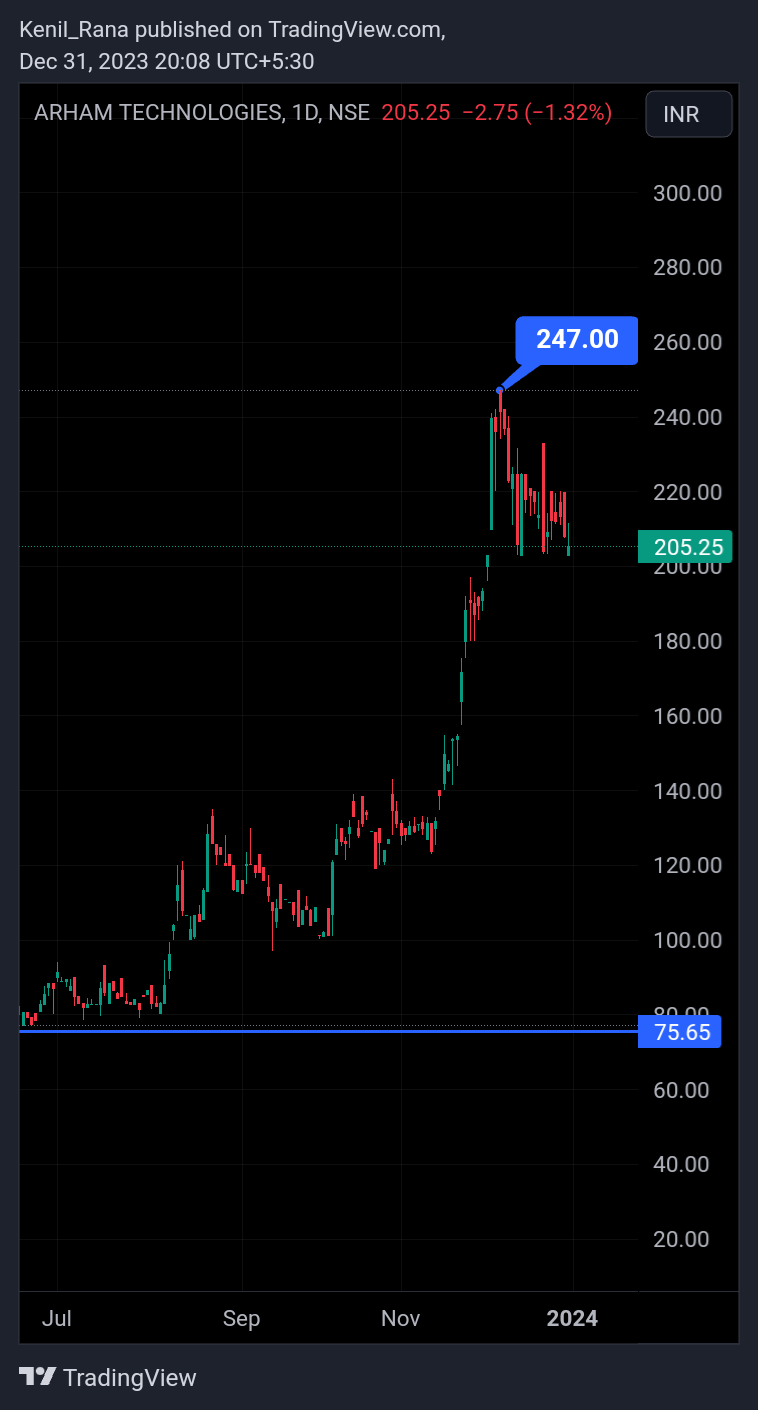Click the 75.65 horizontal line price tag
The image size is (758, 1410).
(680, 1032)
